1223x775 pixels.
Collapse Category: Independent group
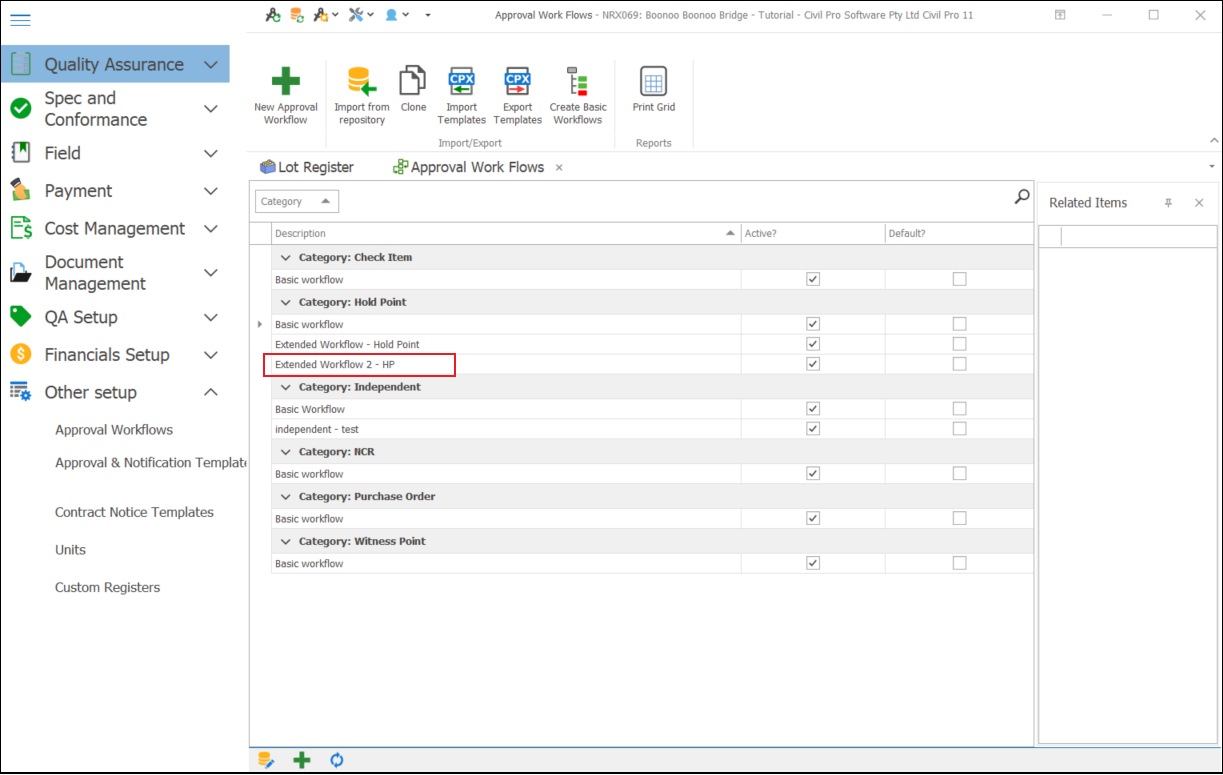coord(285,387)
